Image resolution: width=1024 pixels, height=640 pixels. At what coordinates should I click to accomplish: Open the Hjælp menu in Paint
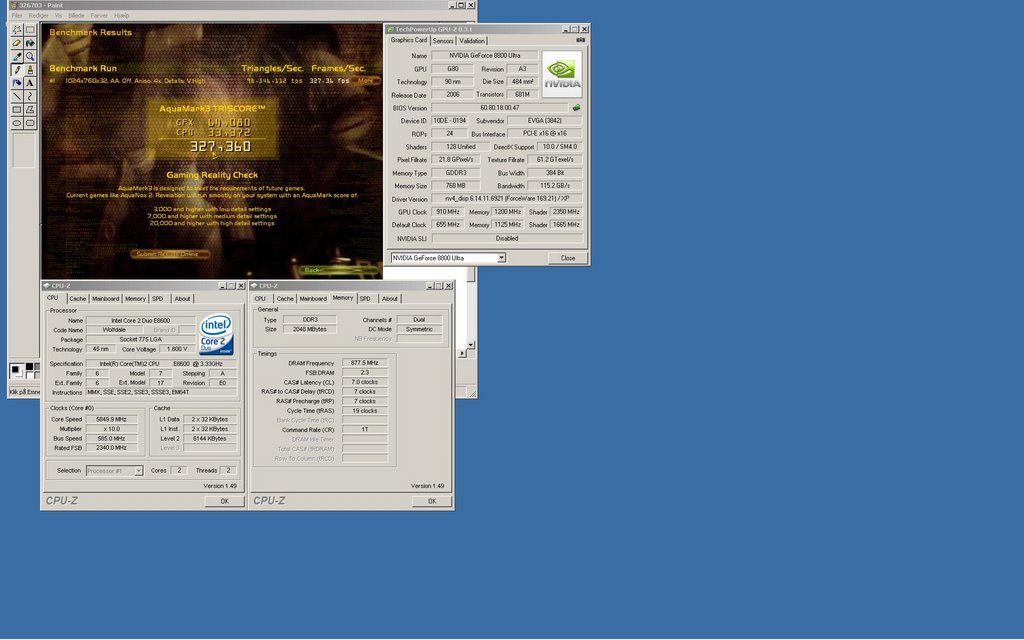coord(121,15)
